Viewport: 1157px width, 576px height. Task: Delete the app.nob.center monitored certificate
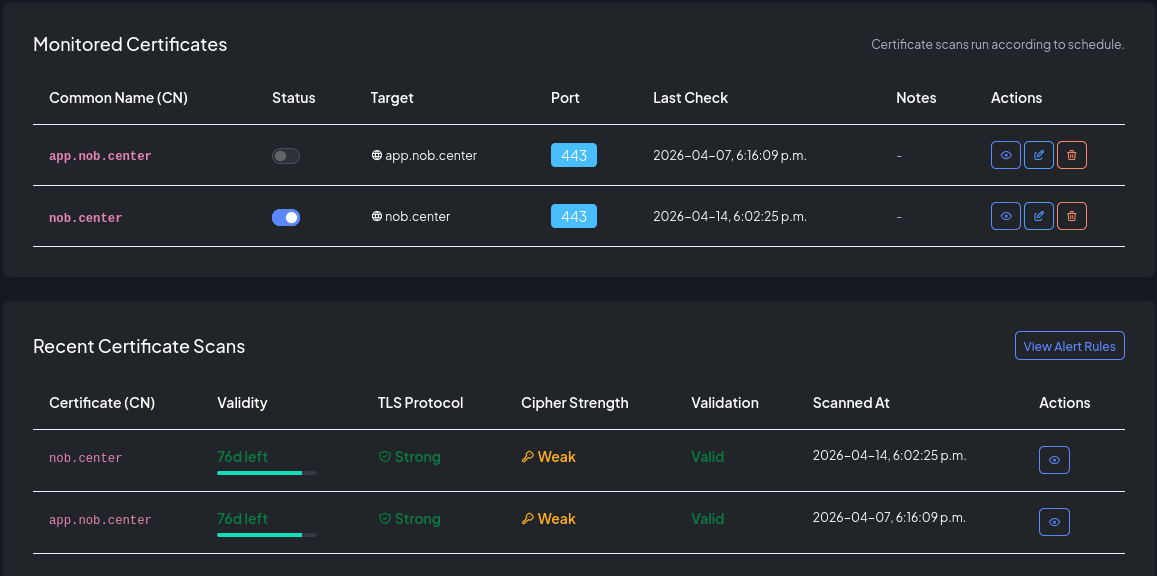click(x=1072, y=156)
